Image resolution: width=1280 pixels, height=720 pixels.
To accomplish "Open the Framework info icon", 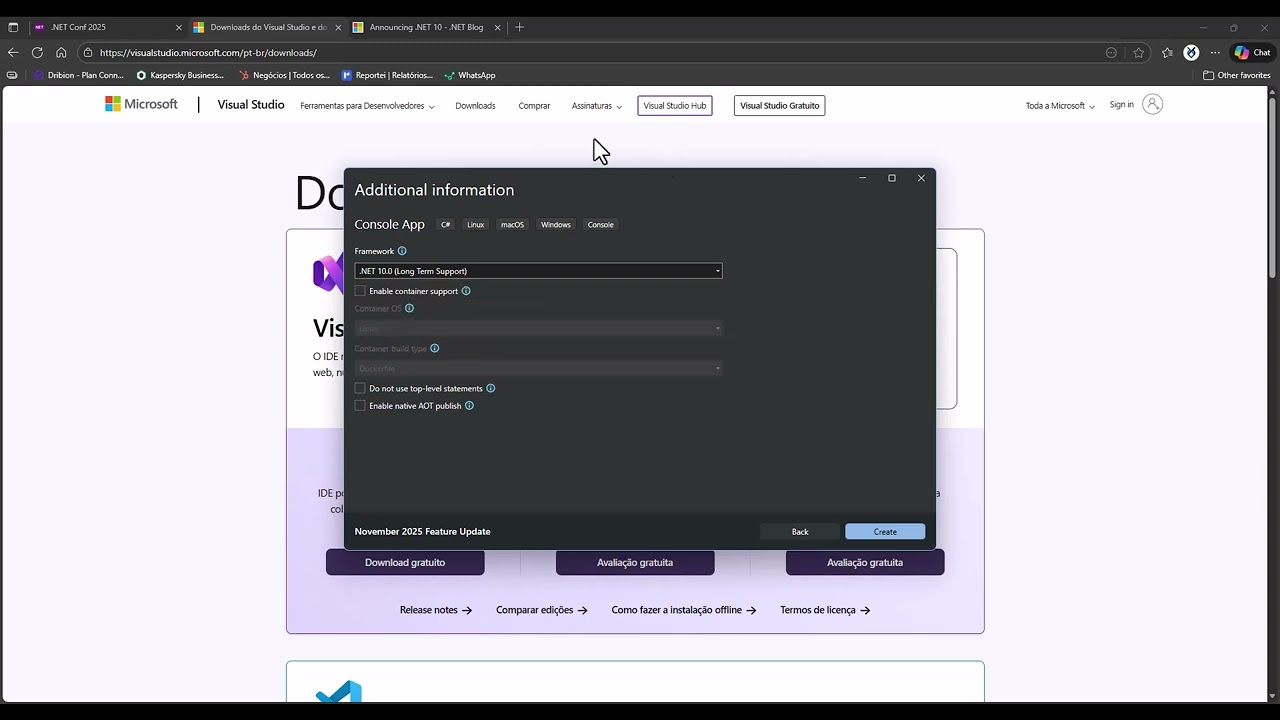I will [402, 251].
